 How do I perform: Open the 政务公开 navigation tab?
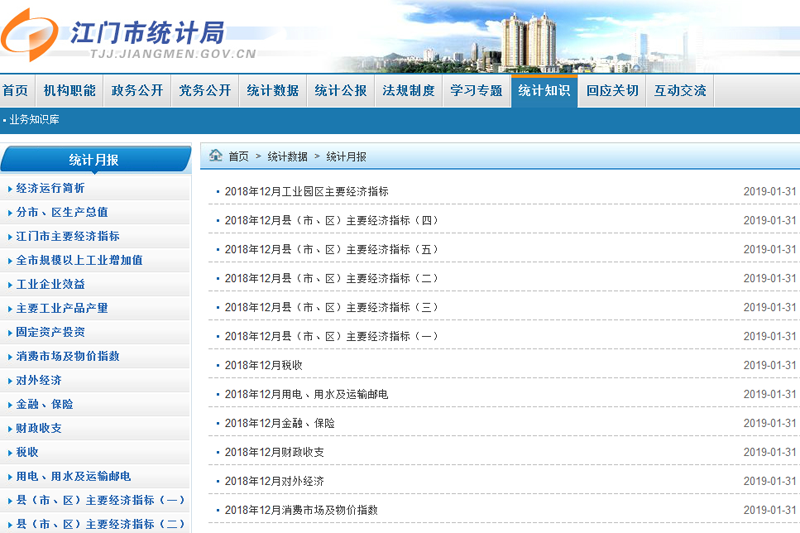[137, 91]
